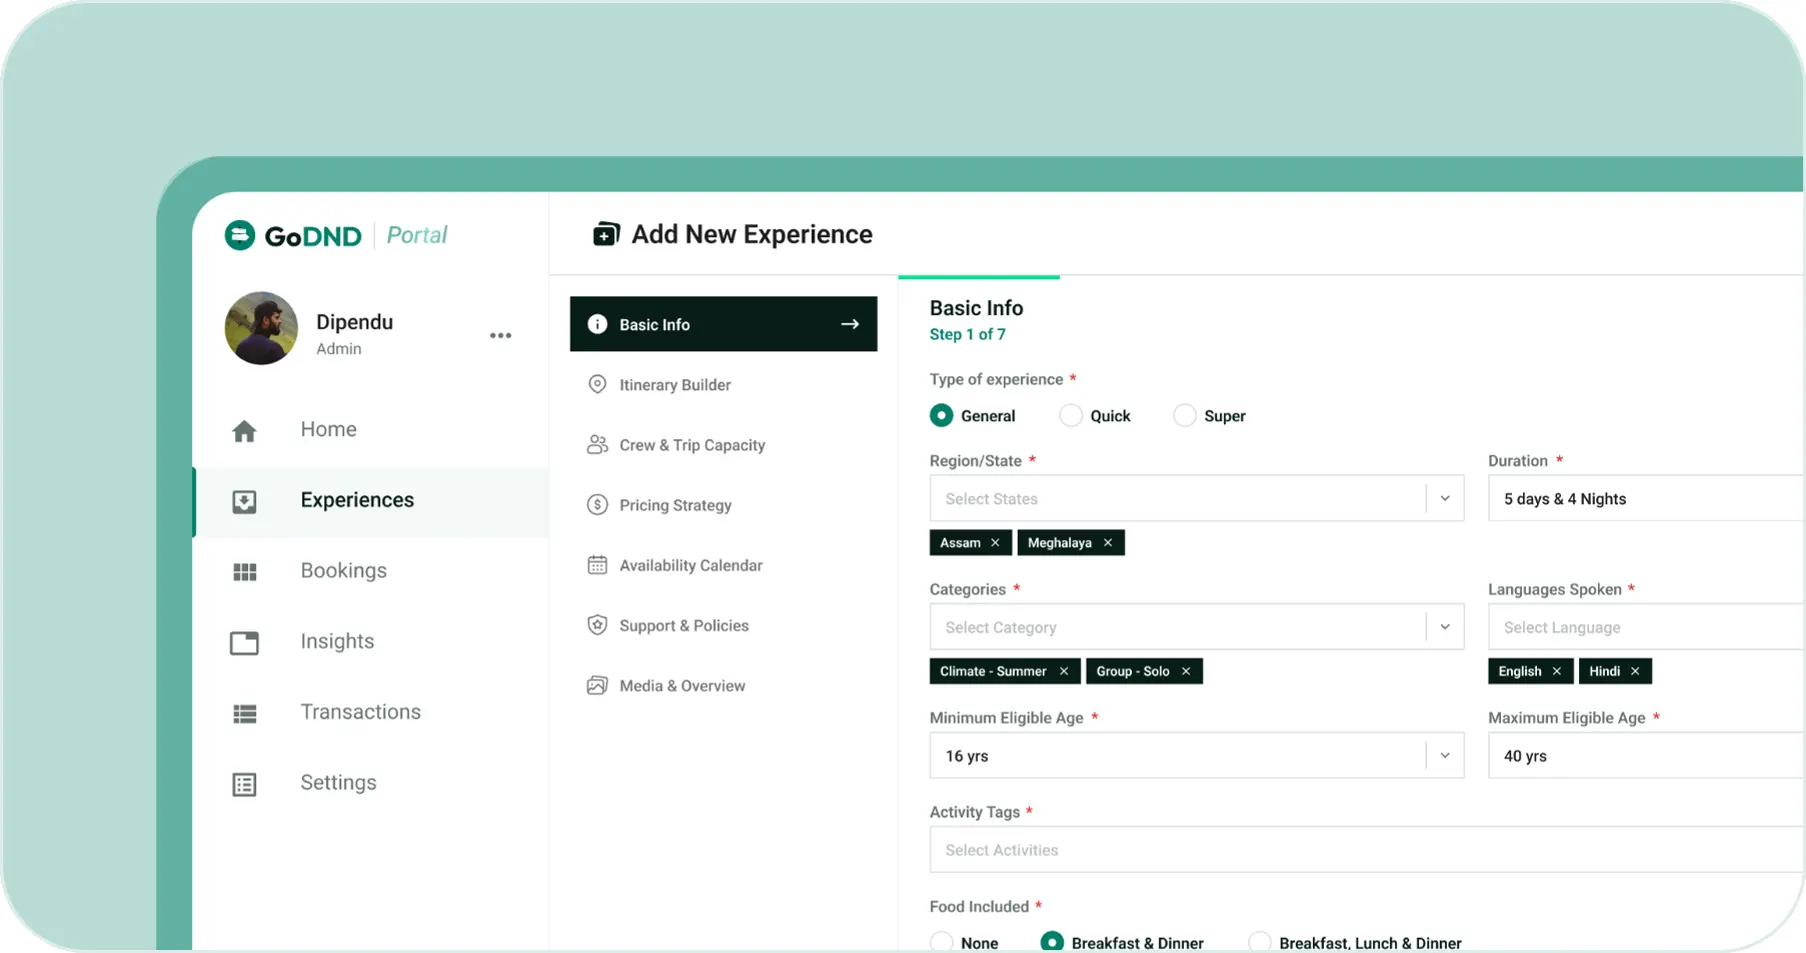This screenshot has height=953, width=1806.
Task: Click the Home icon in sidebar
Action: 244,431
